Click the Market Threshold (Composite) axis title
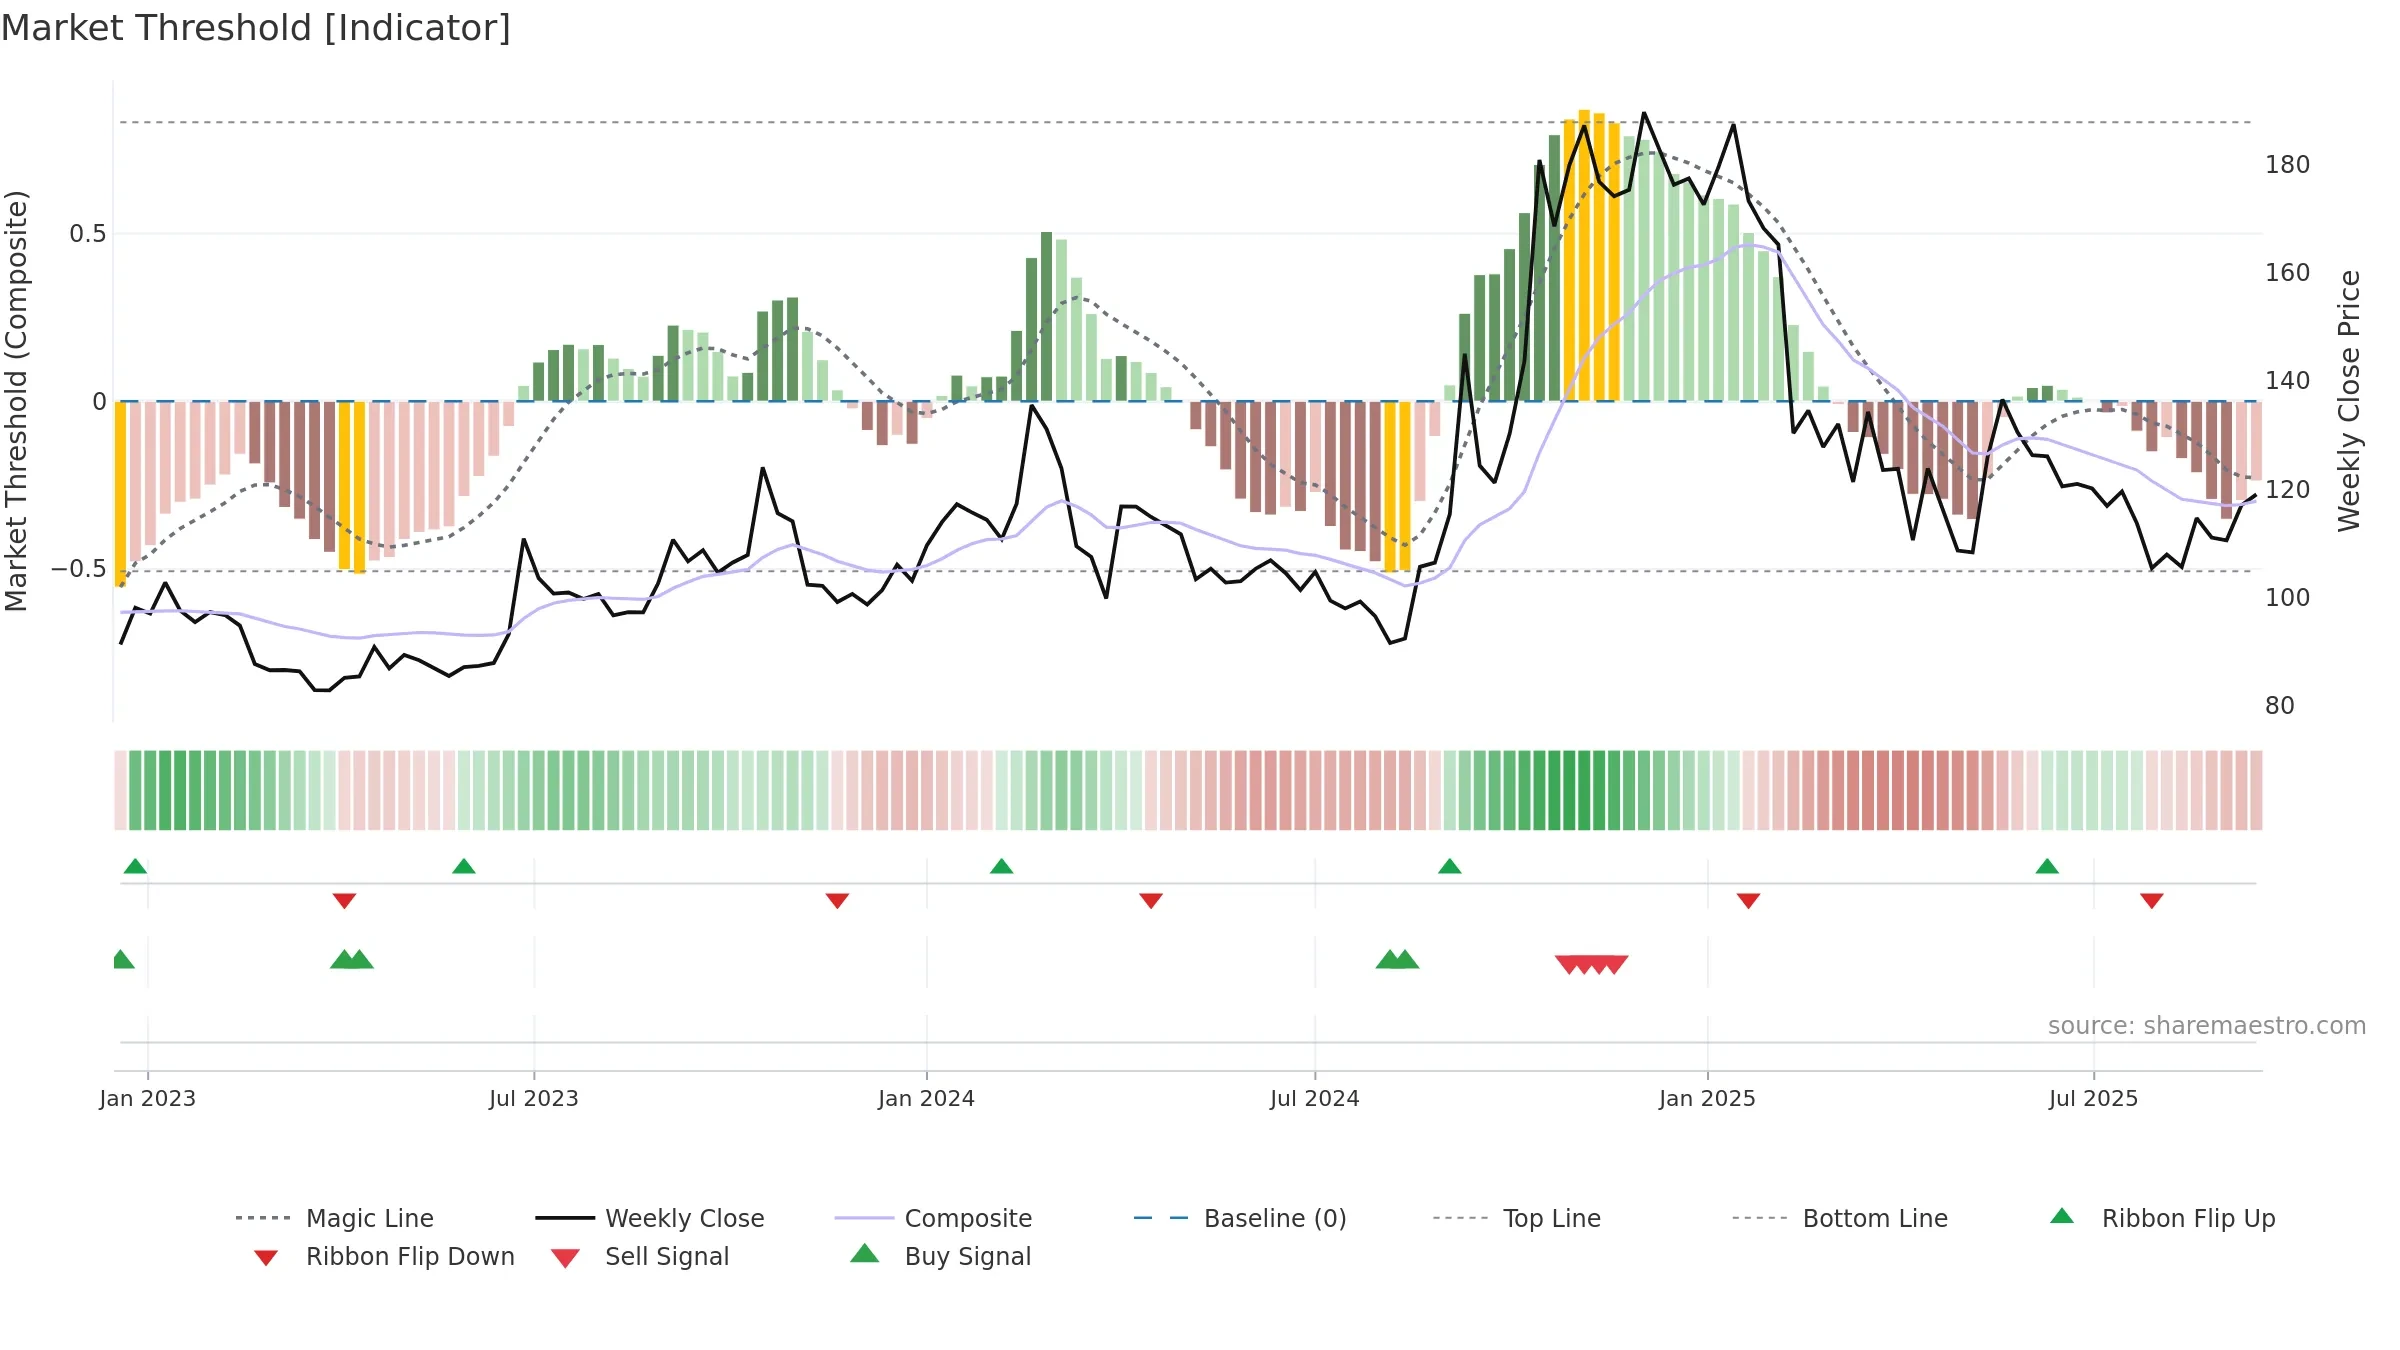 pos(16,400)
